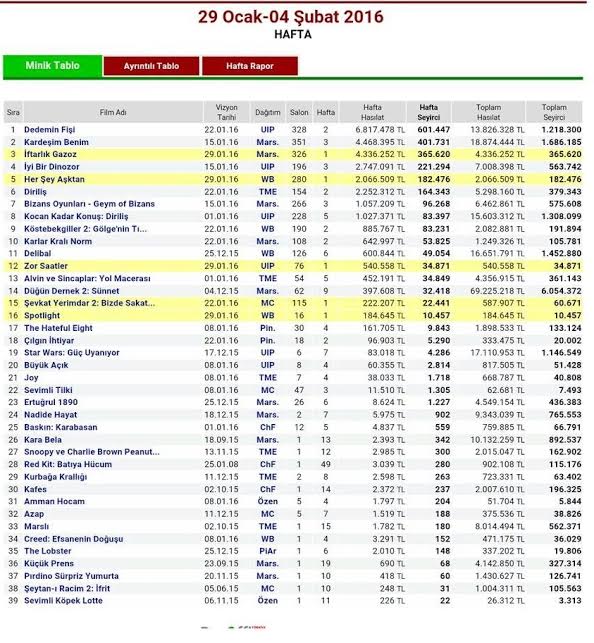The height and width of the screenshot is (643, 594).
Task: Sort by Vizyon Tarihi column header
Action: click(227, 112)
